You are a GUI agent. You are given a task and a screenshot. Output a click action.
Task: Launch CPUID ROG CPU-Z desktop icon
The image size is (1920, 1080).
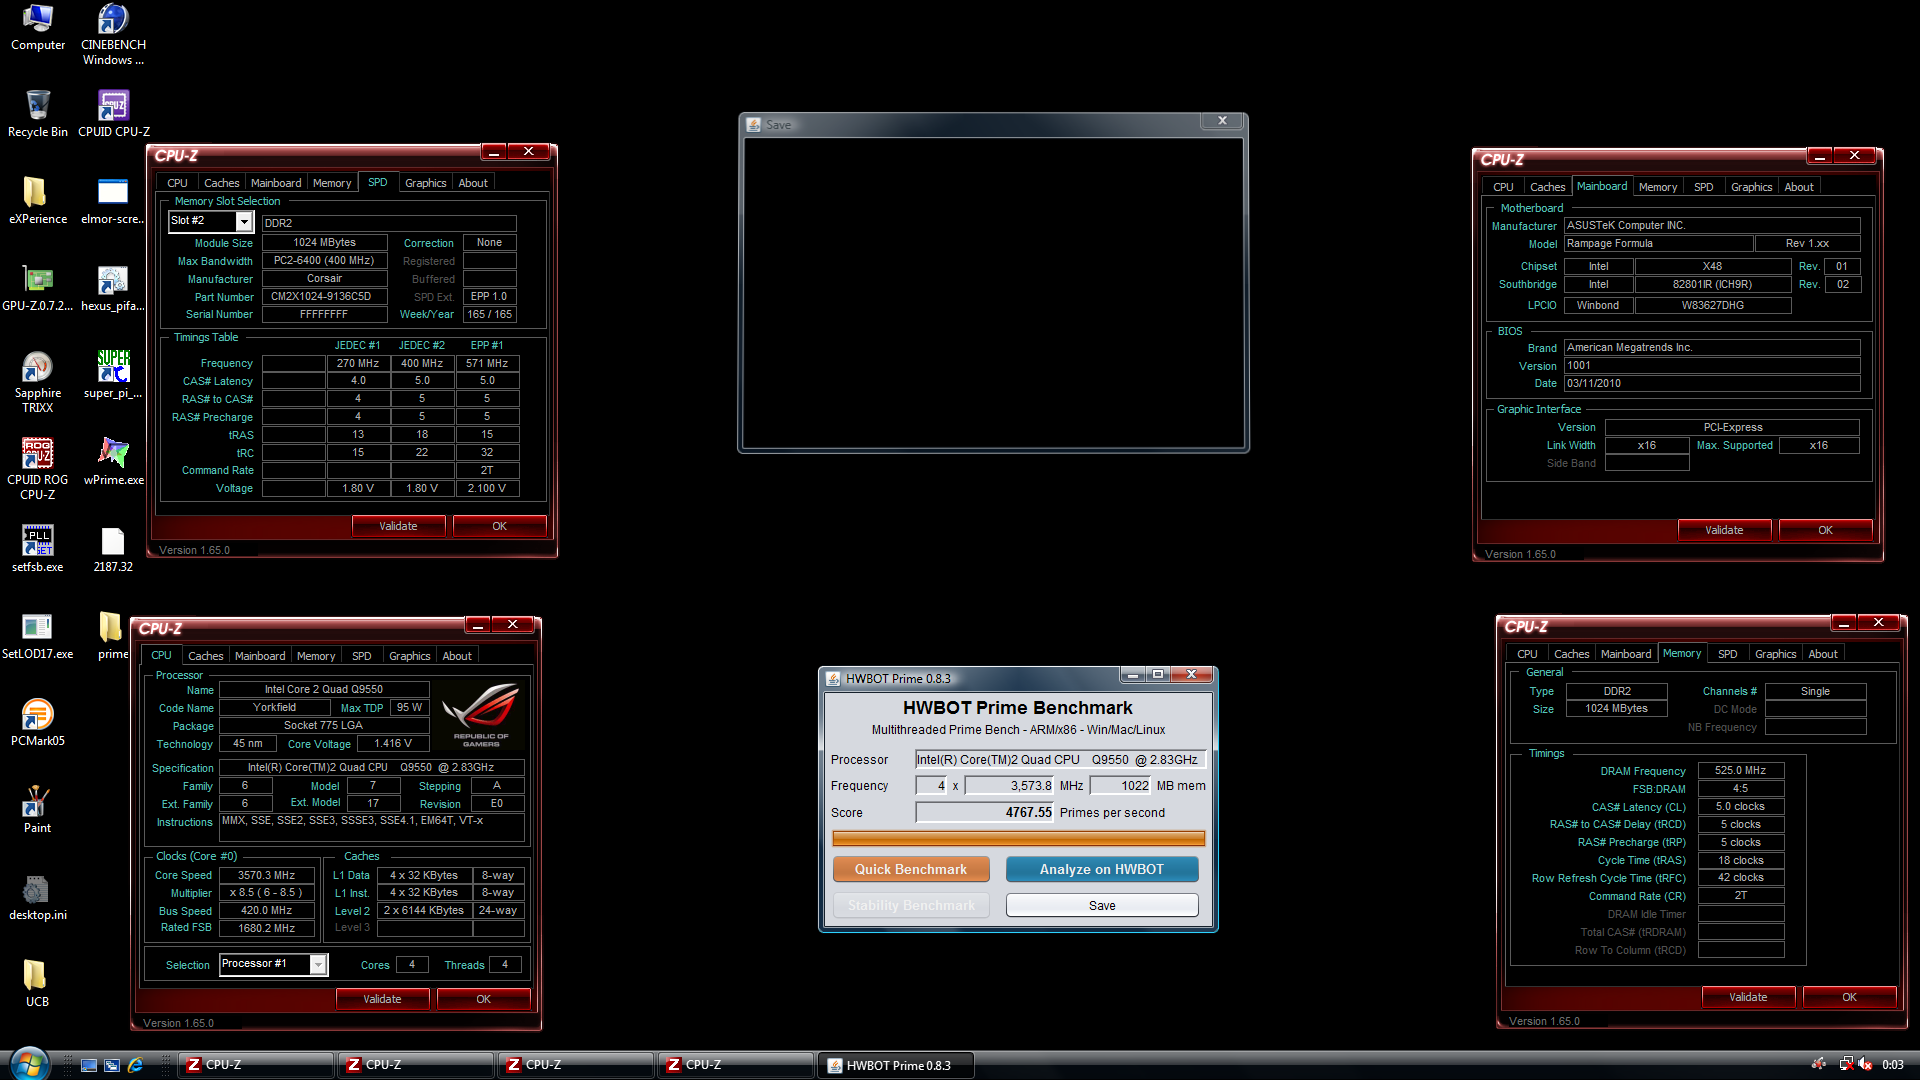click(38, 468)
